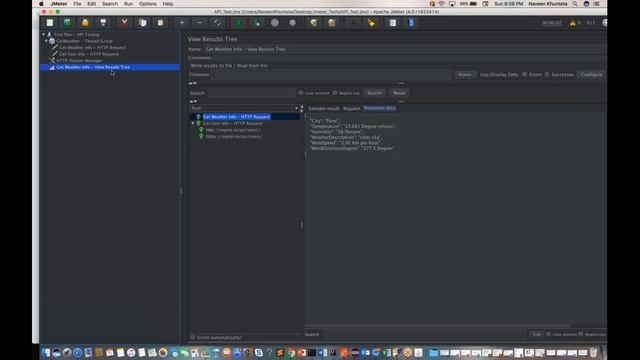Click Start no pauses icon

click(257, 23)
